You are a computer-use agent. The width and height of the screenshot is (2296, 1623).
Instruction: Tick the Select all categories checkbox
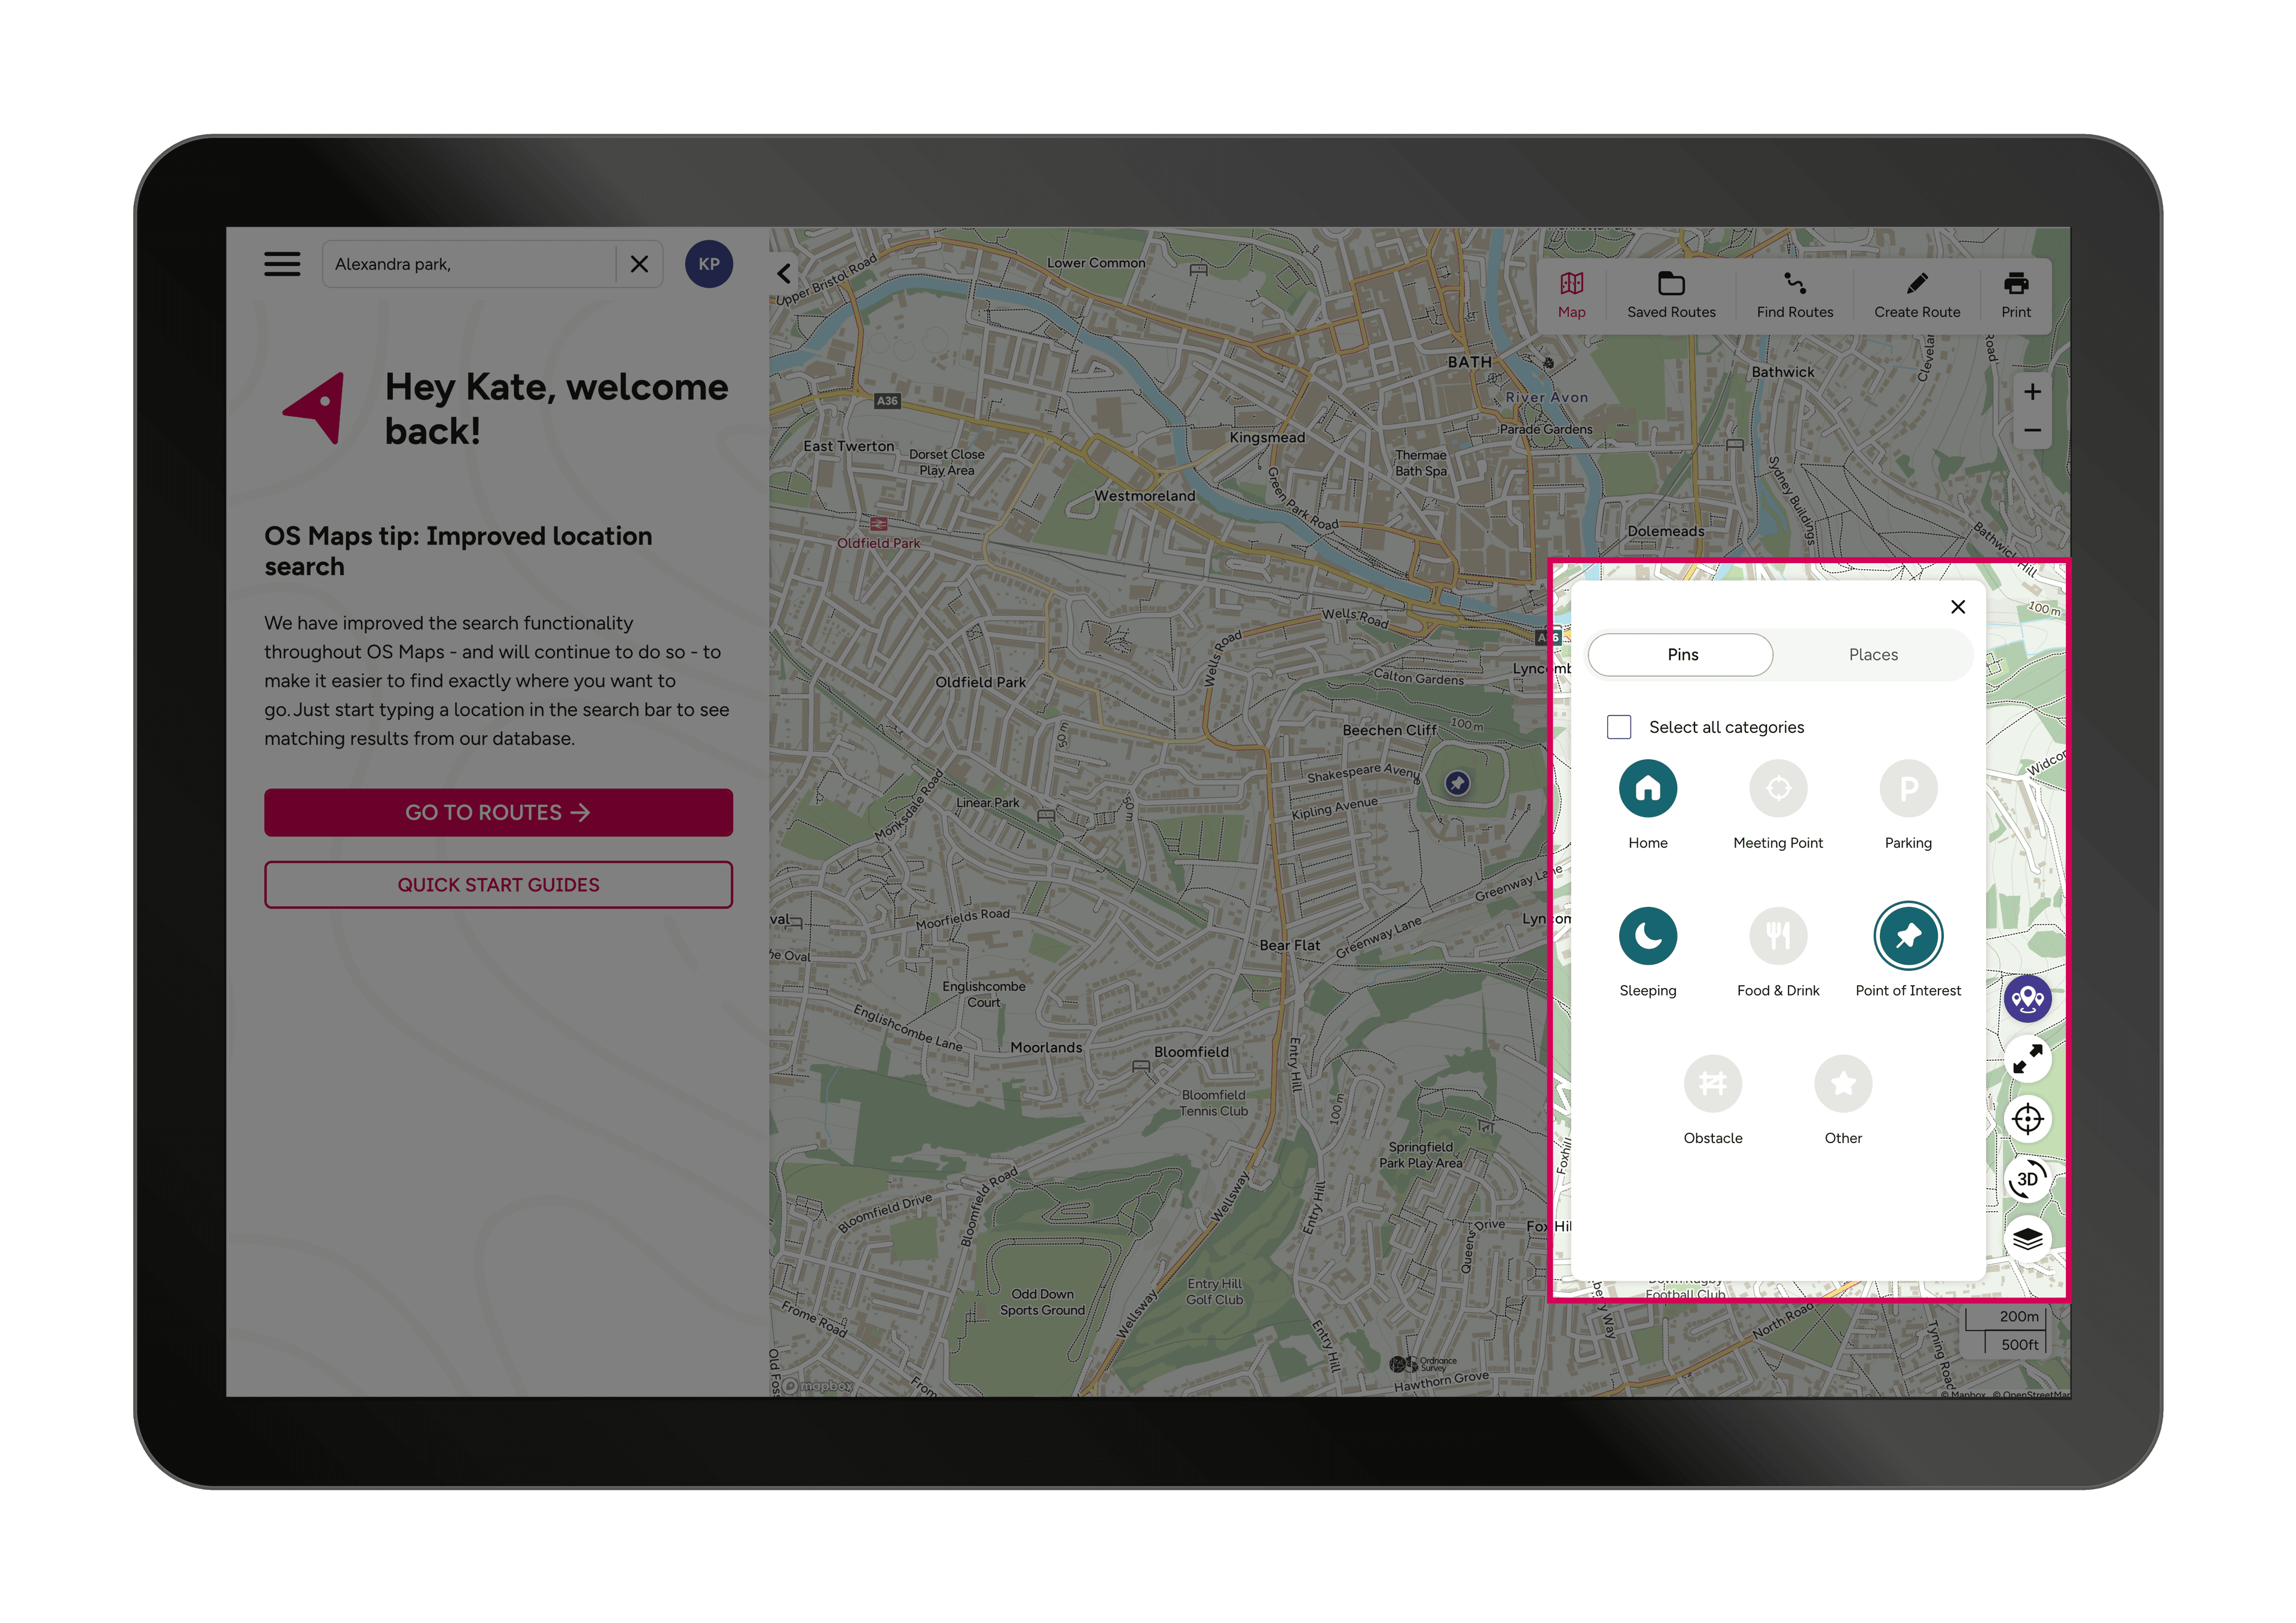[x=1618, y=727]
